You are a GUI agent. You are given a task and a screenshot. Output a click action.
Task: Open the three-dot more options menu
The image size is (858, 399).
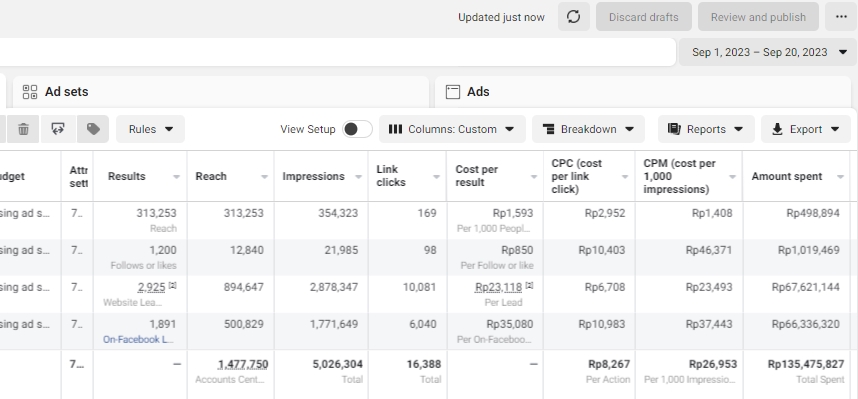point(841,17)
